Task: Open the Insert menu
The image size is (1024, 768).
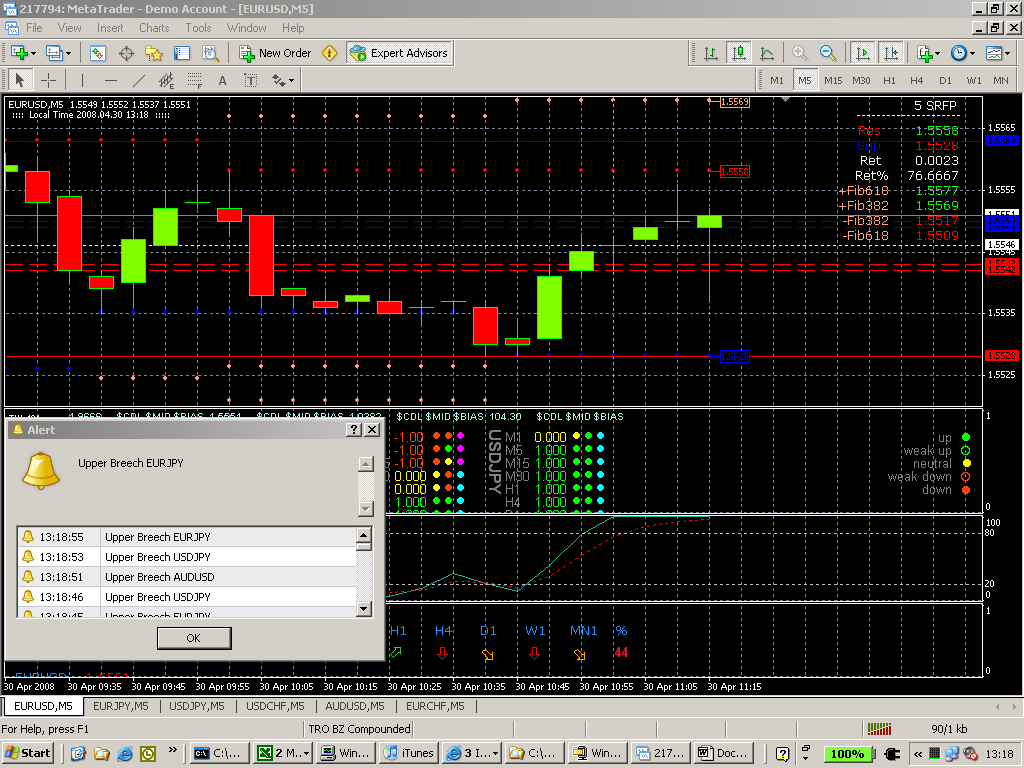Action: click(110, 28)
